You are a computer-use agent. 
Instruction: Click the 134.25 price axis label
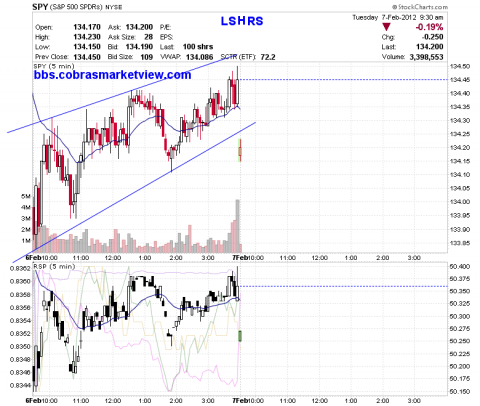click(x=460, y=134)
